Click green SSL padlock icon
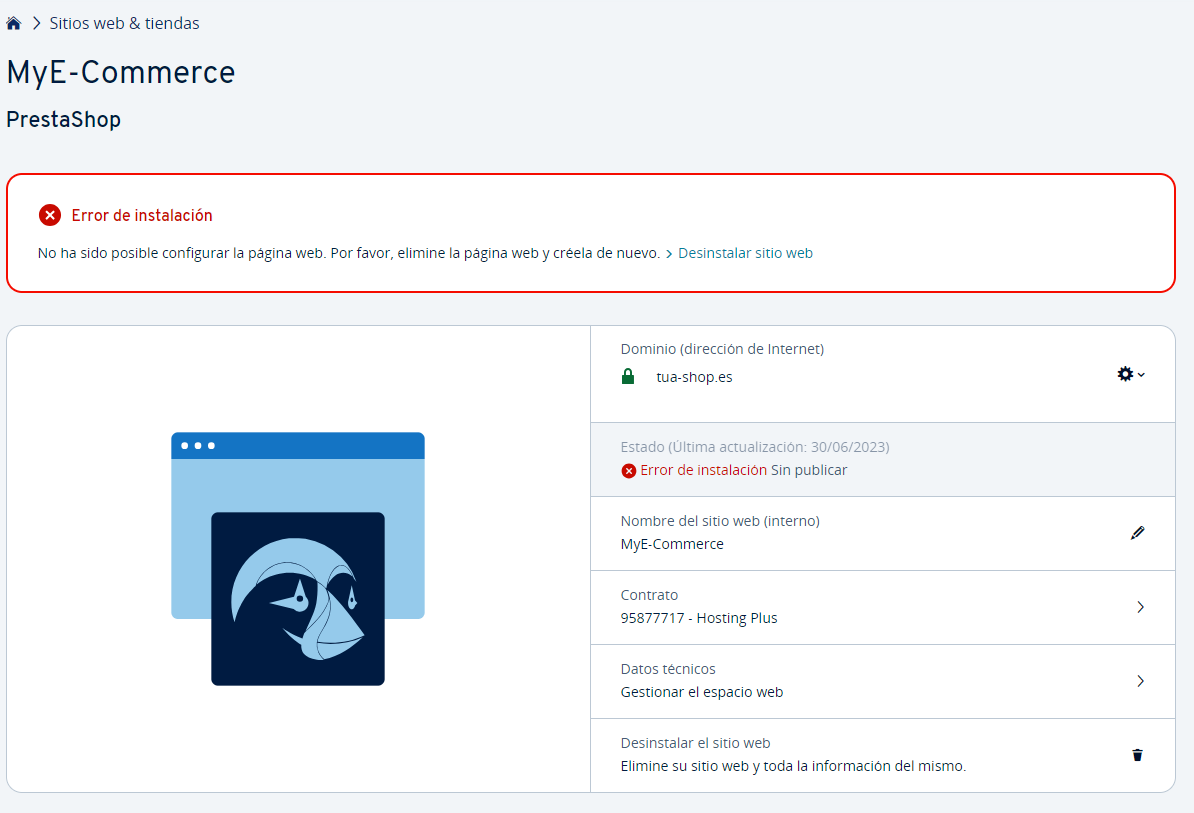Viewport: 1194px width, 813px height. point(628,377)
